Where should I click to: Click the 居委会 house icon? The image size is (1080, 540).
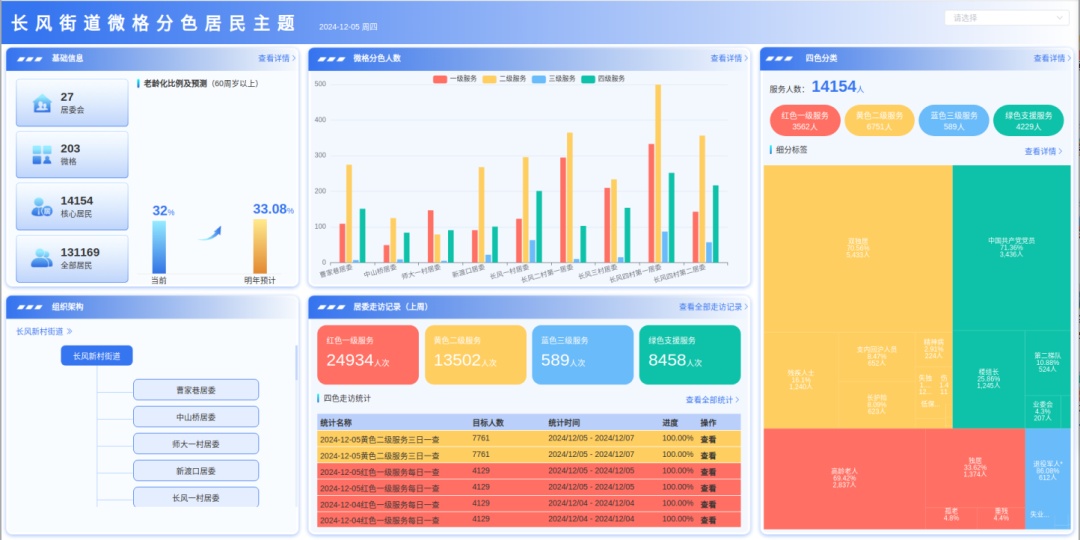tap(42, 103)
